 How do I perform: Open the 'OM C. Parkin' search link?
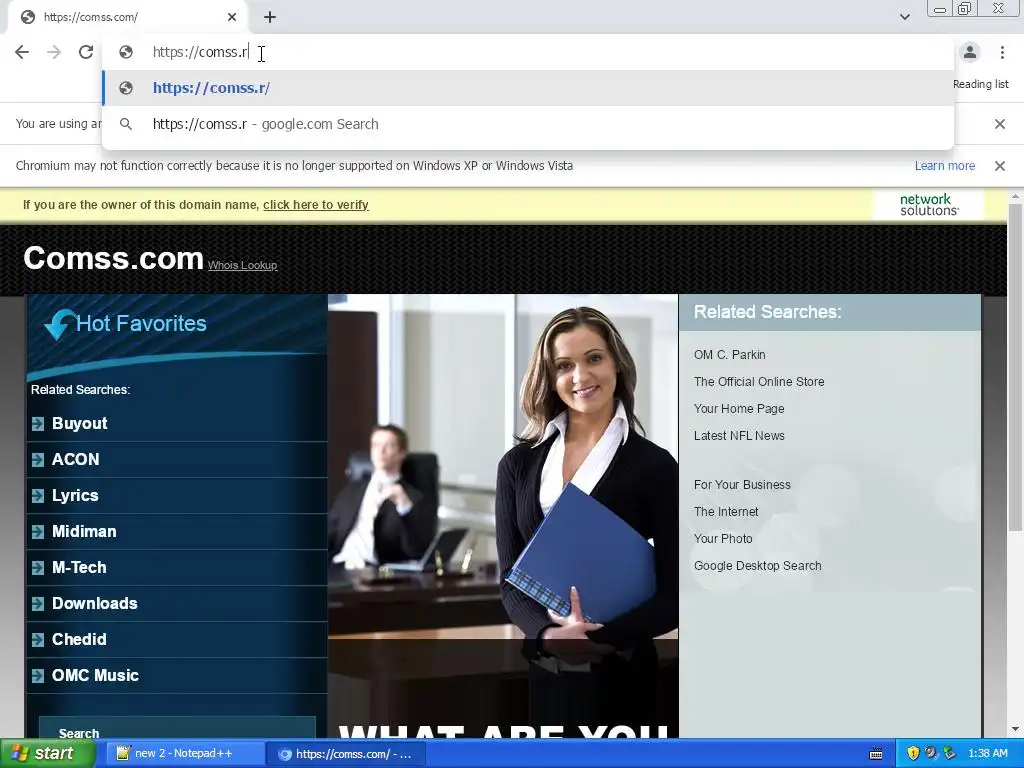click(x=729, y=355)
